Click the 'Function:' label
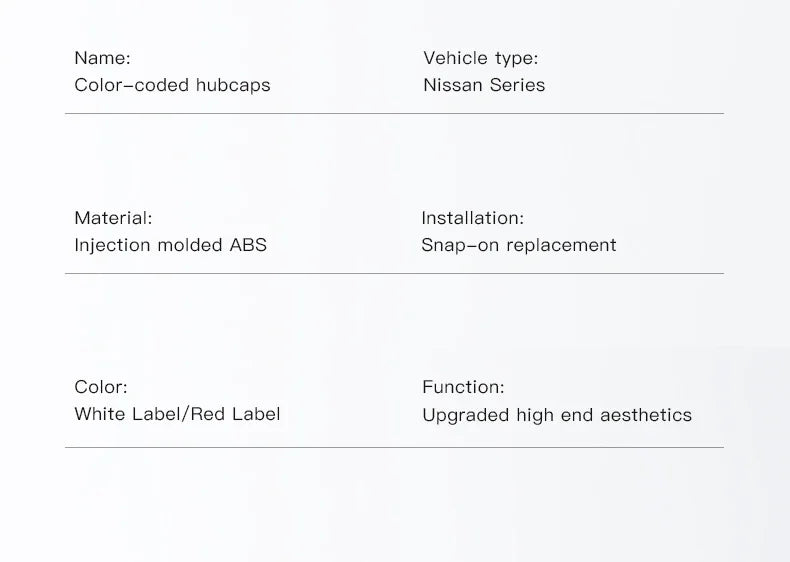The image size is (790, 562). (463, 387)
